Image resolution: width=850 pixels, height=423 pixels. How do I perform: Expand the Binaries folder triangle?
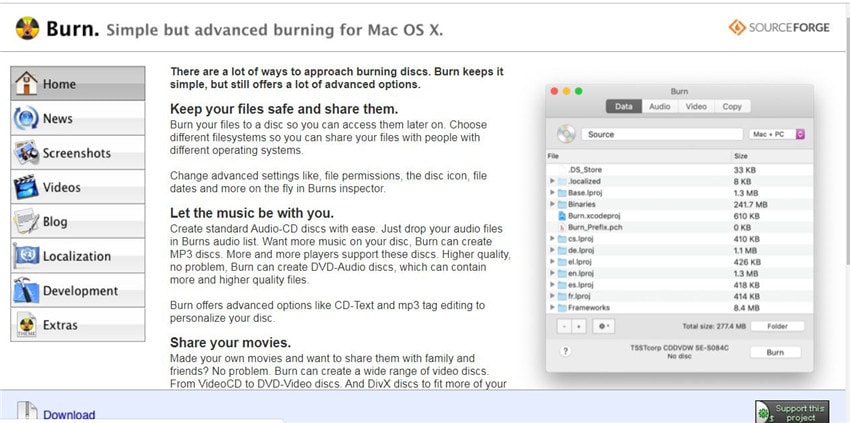[x=552, y=204]
